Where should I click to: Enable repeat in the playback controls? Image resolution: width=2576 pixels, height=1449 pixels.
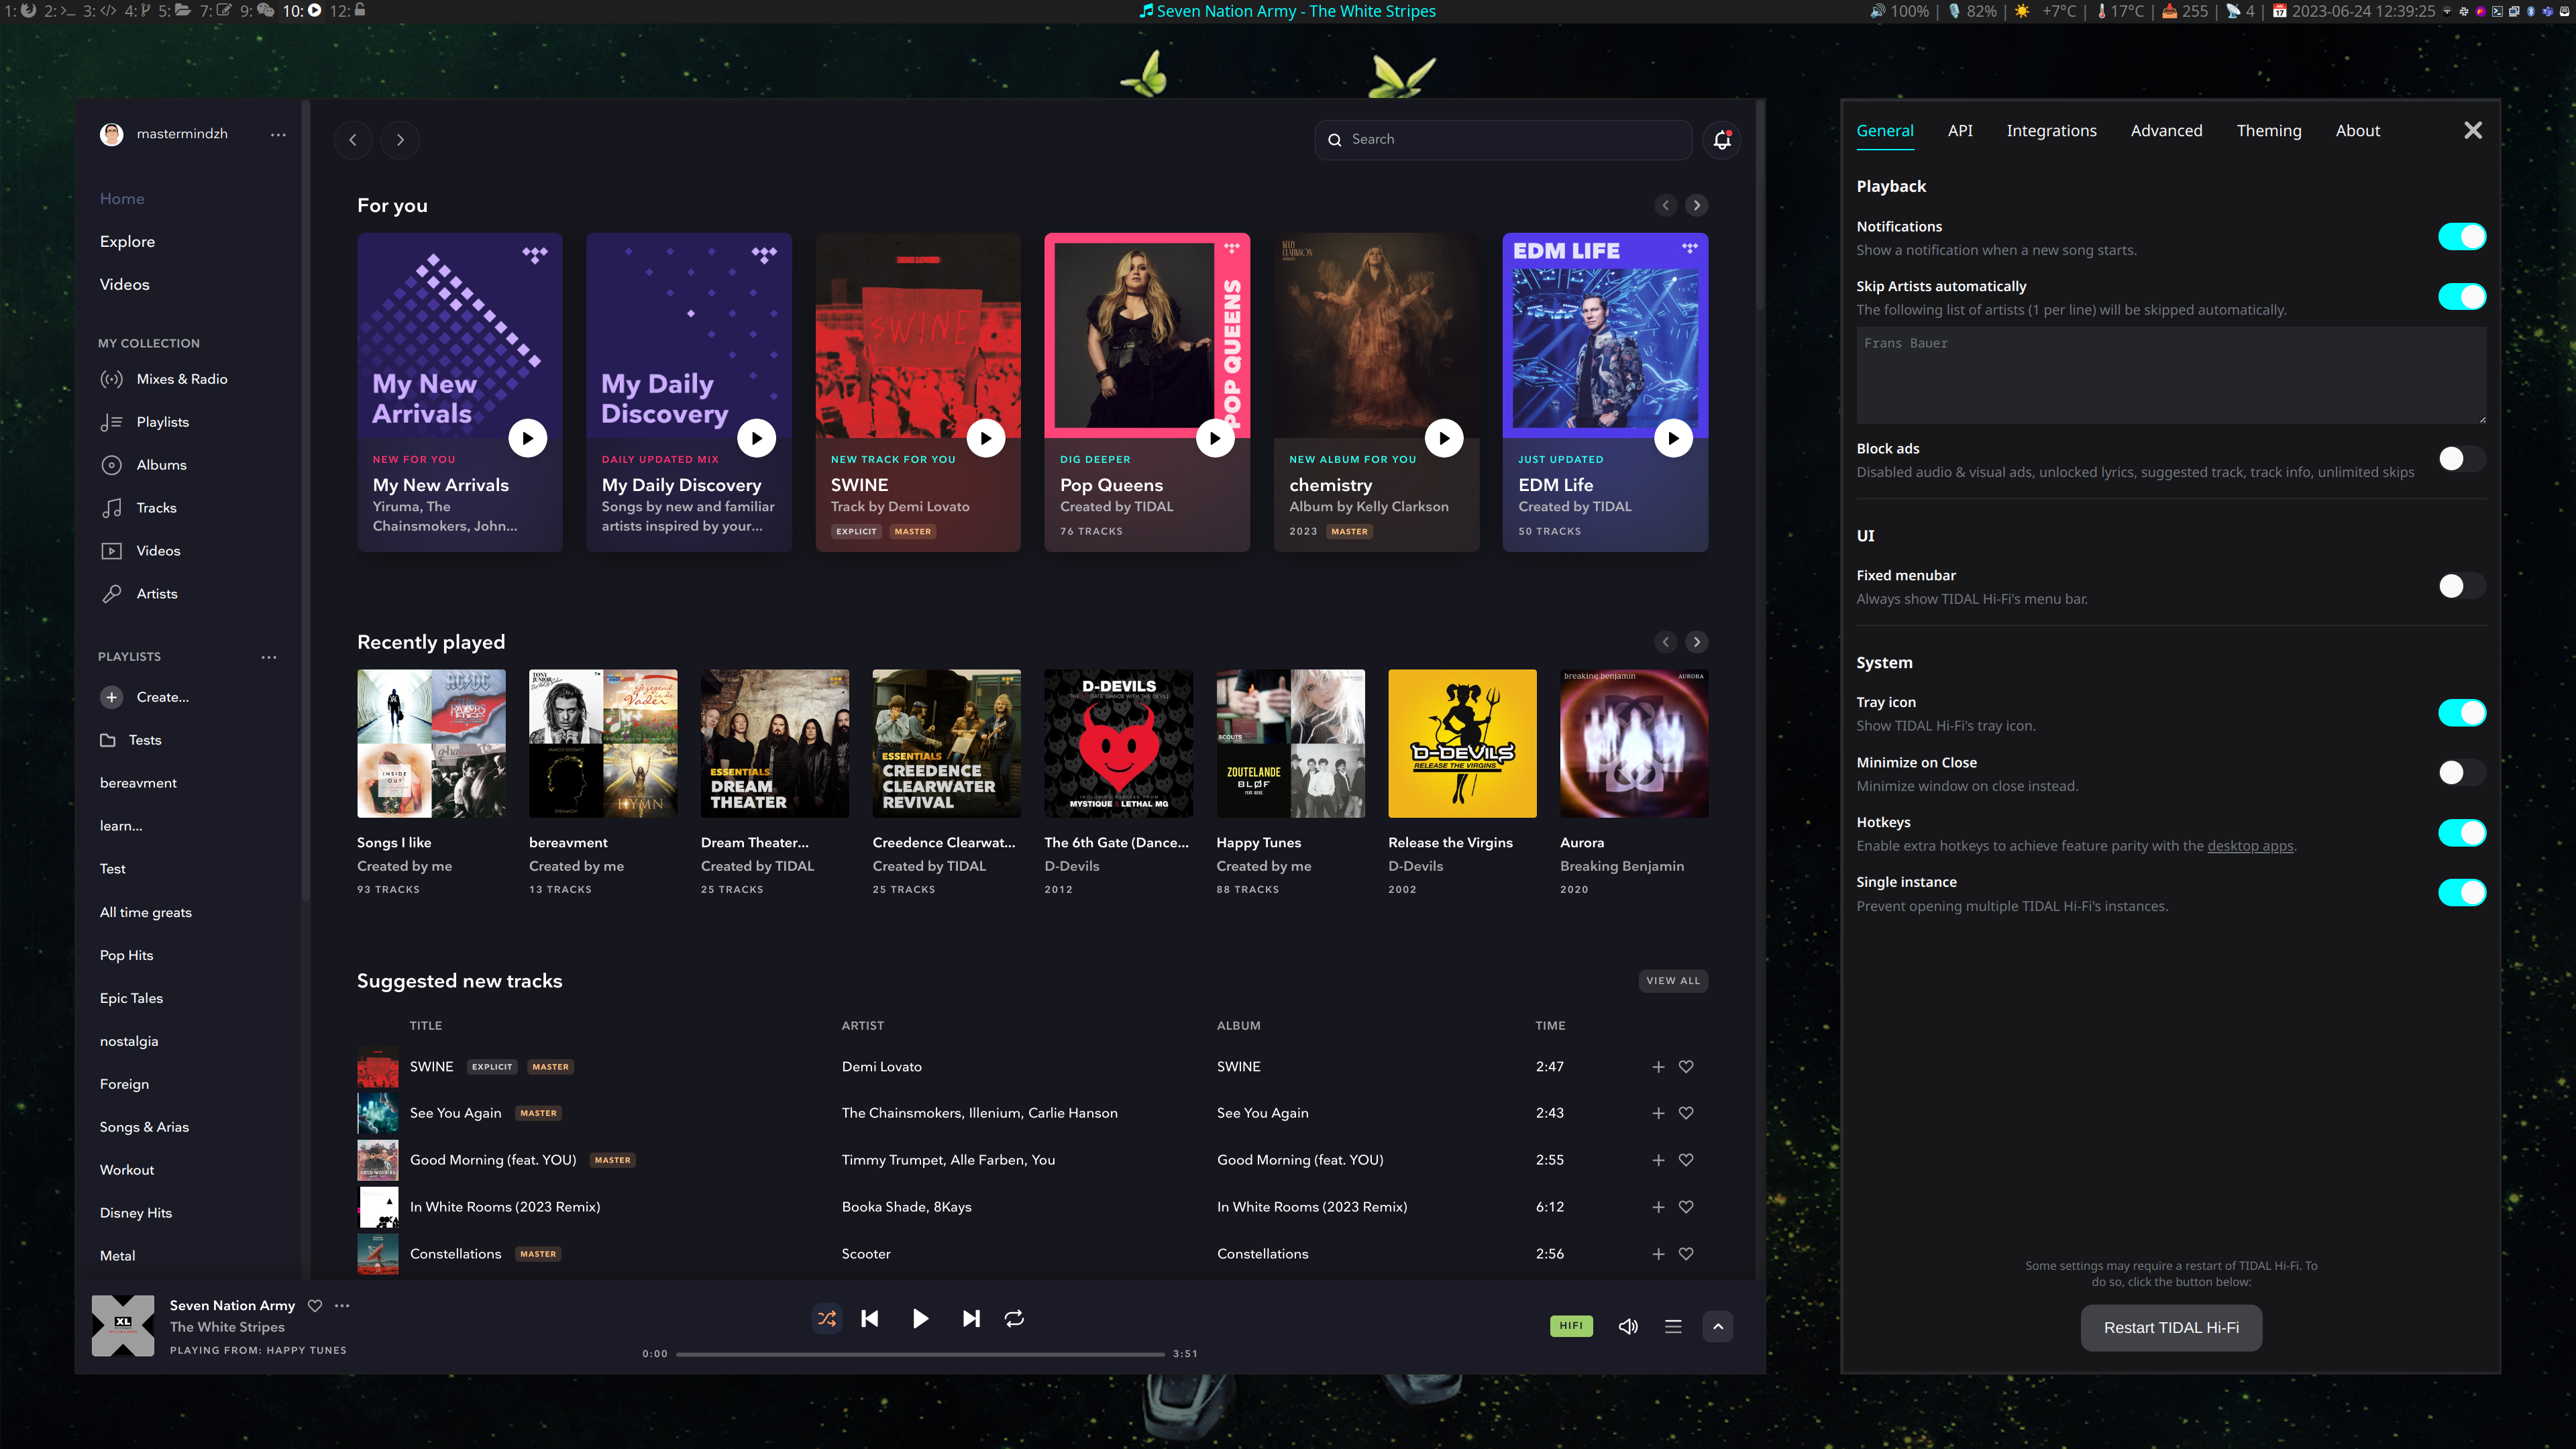point(1014,1318)
